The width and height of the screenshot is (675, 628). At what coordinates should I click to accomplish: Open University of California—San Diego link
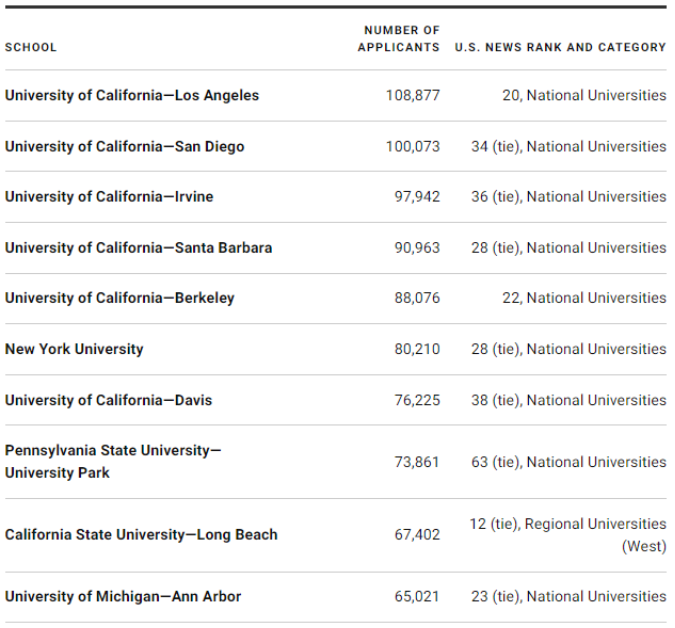tap(125, 147)
